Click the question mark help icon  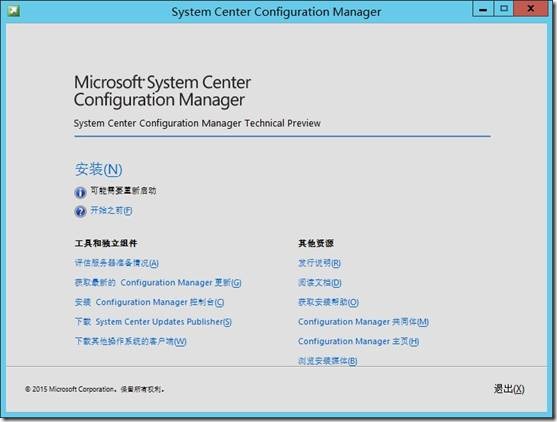point(80,211)
